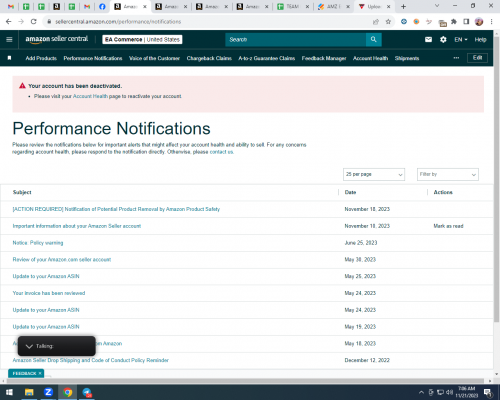The height and width of the screenshot is (400, 500).
Task: Open the settings gear icon
Action: point(443,40)
